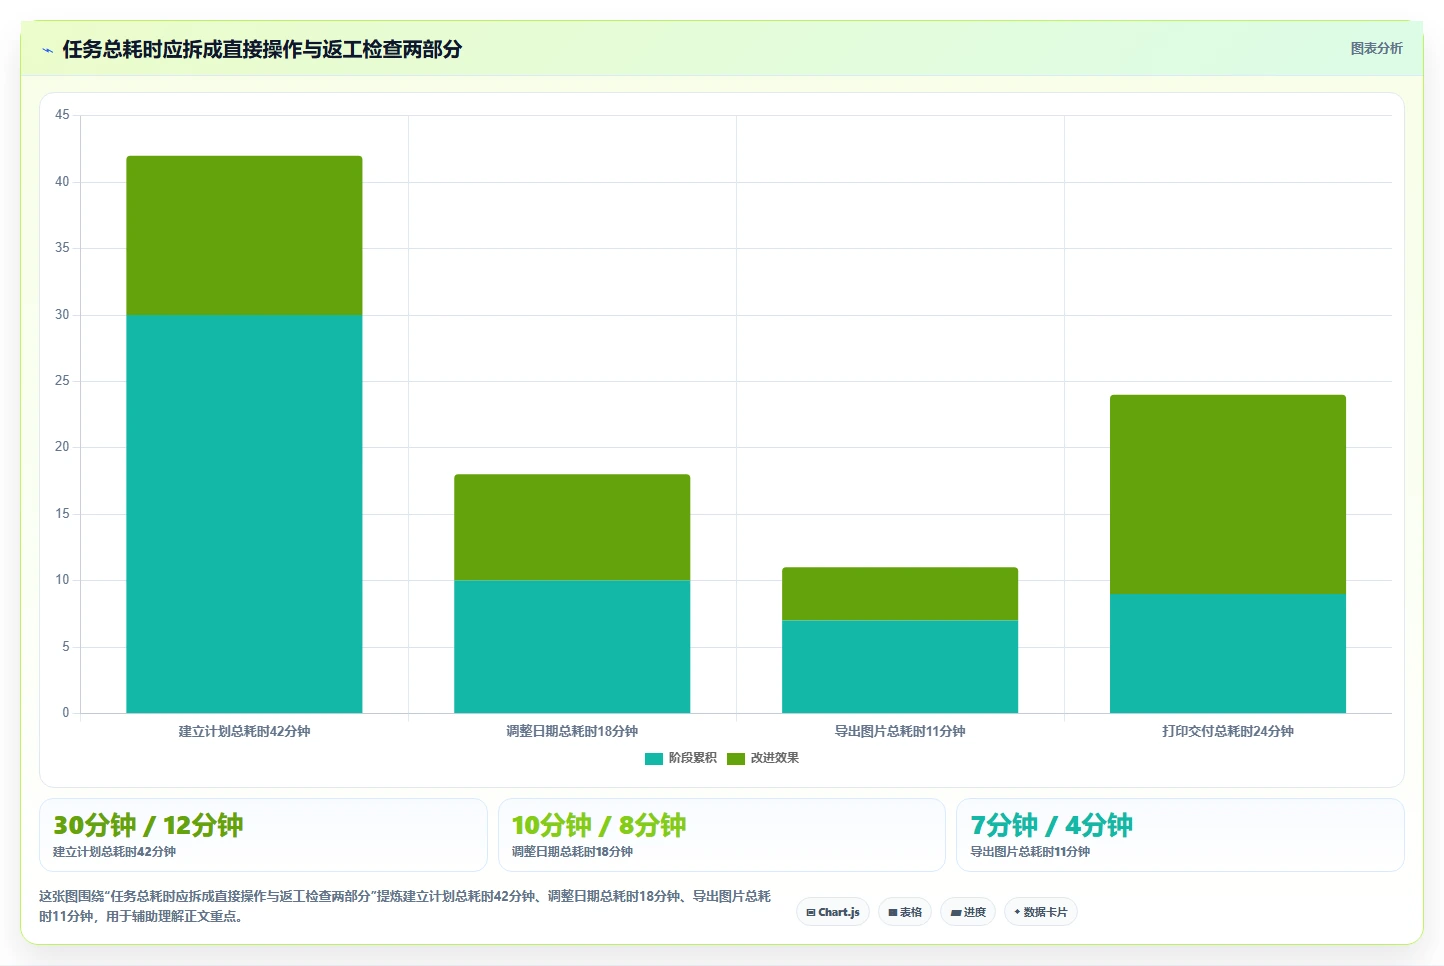Click the 数据卡片 tag chip

1040,912
